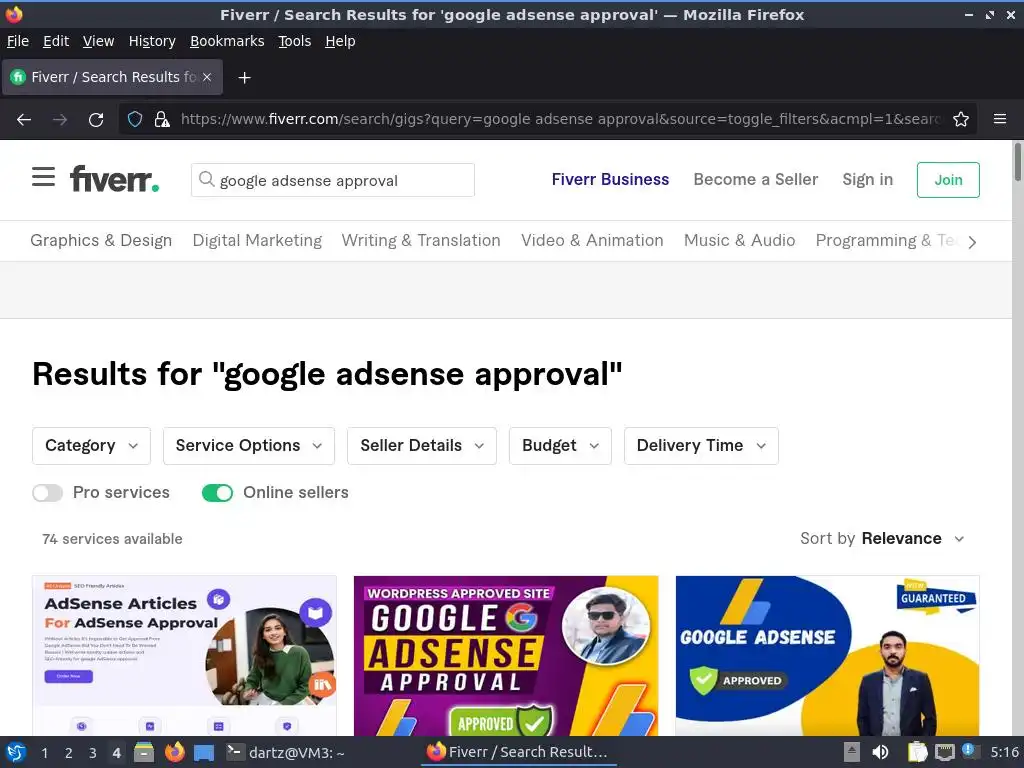Screen dimensions: 1024x768
Task: Click the site security padlock icon
Action: click(x=161, y=120)
